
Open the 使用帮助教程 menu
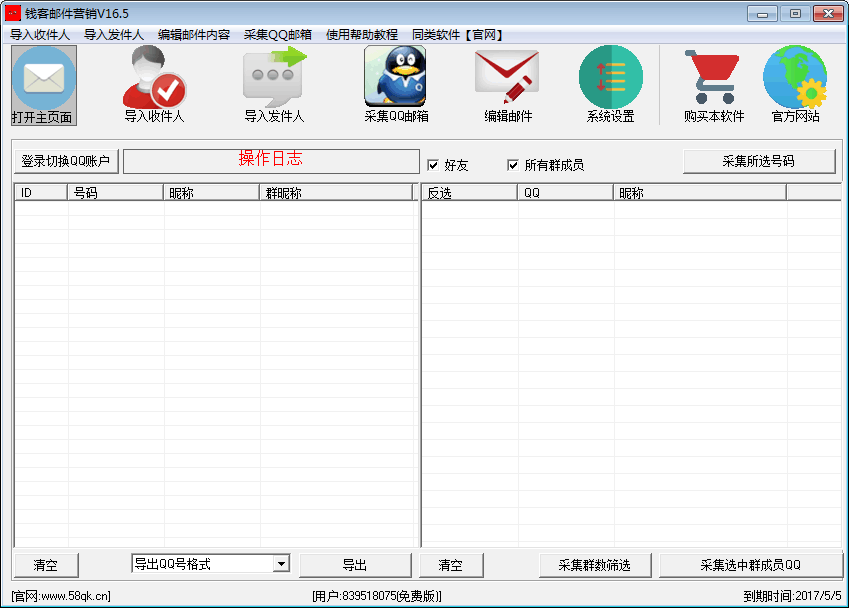point(362,35)
